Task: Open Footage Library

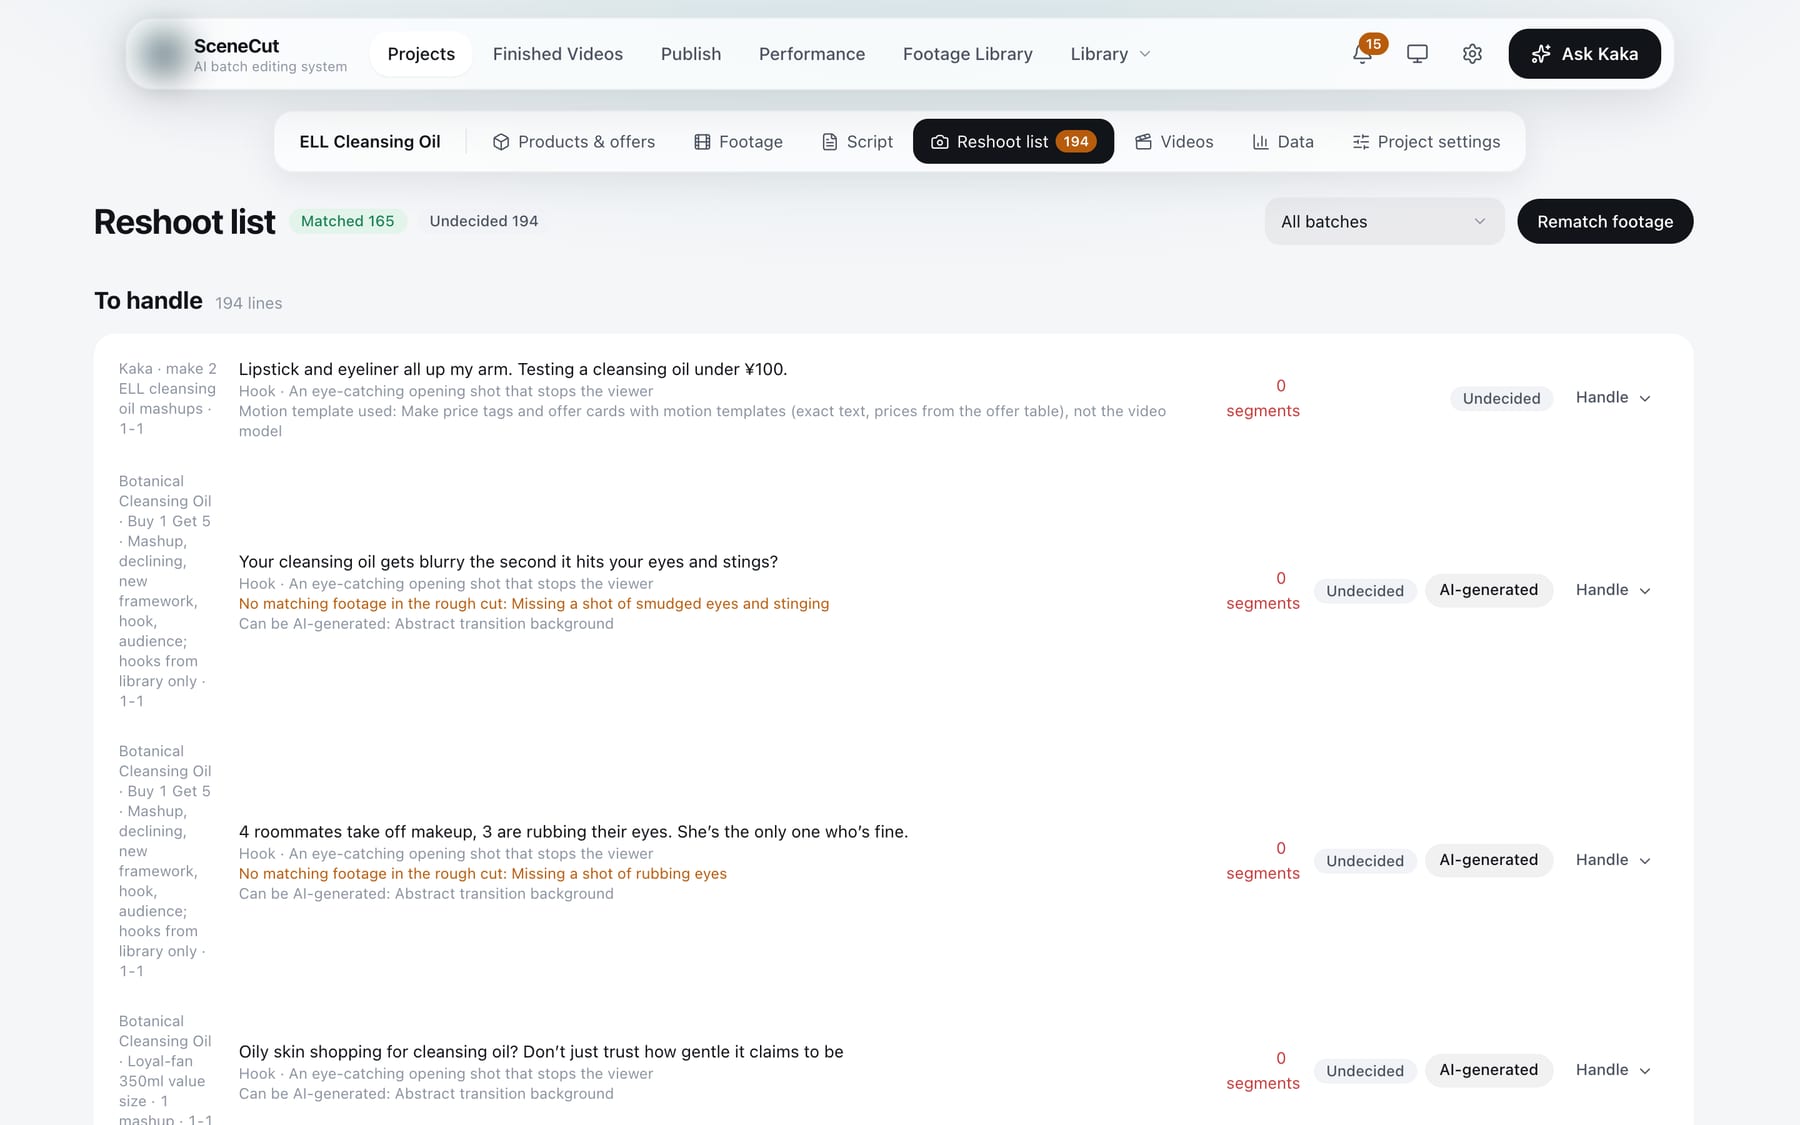Action: tap(967, 54)
